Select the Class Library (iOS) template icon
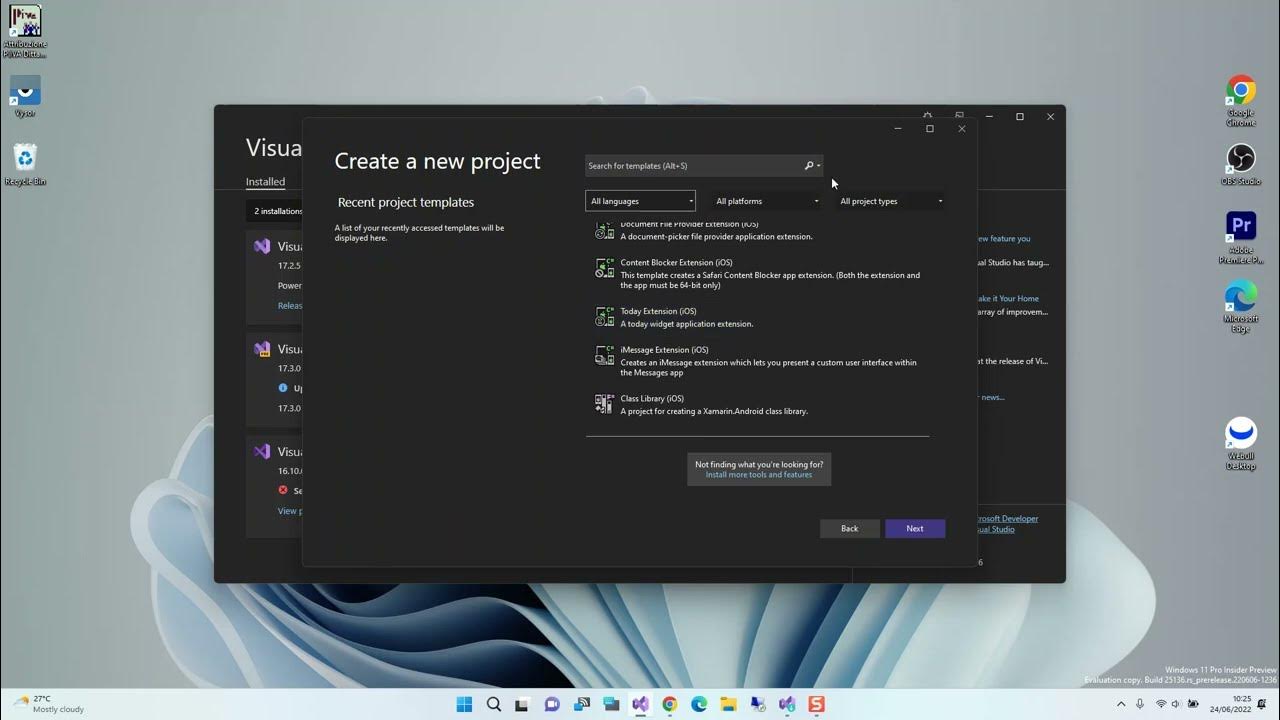The width and height of the screenshot is (1280, 720). (605, 404)
